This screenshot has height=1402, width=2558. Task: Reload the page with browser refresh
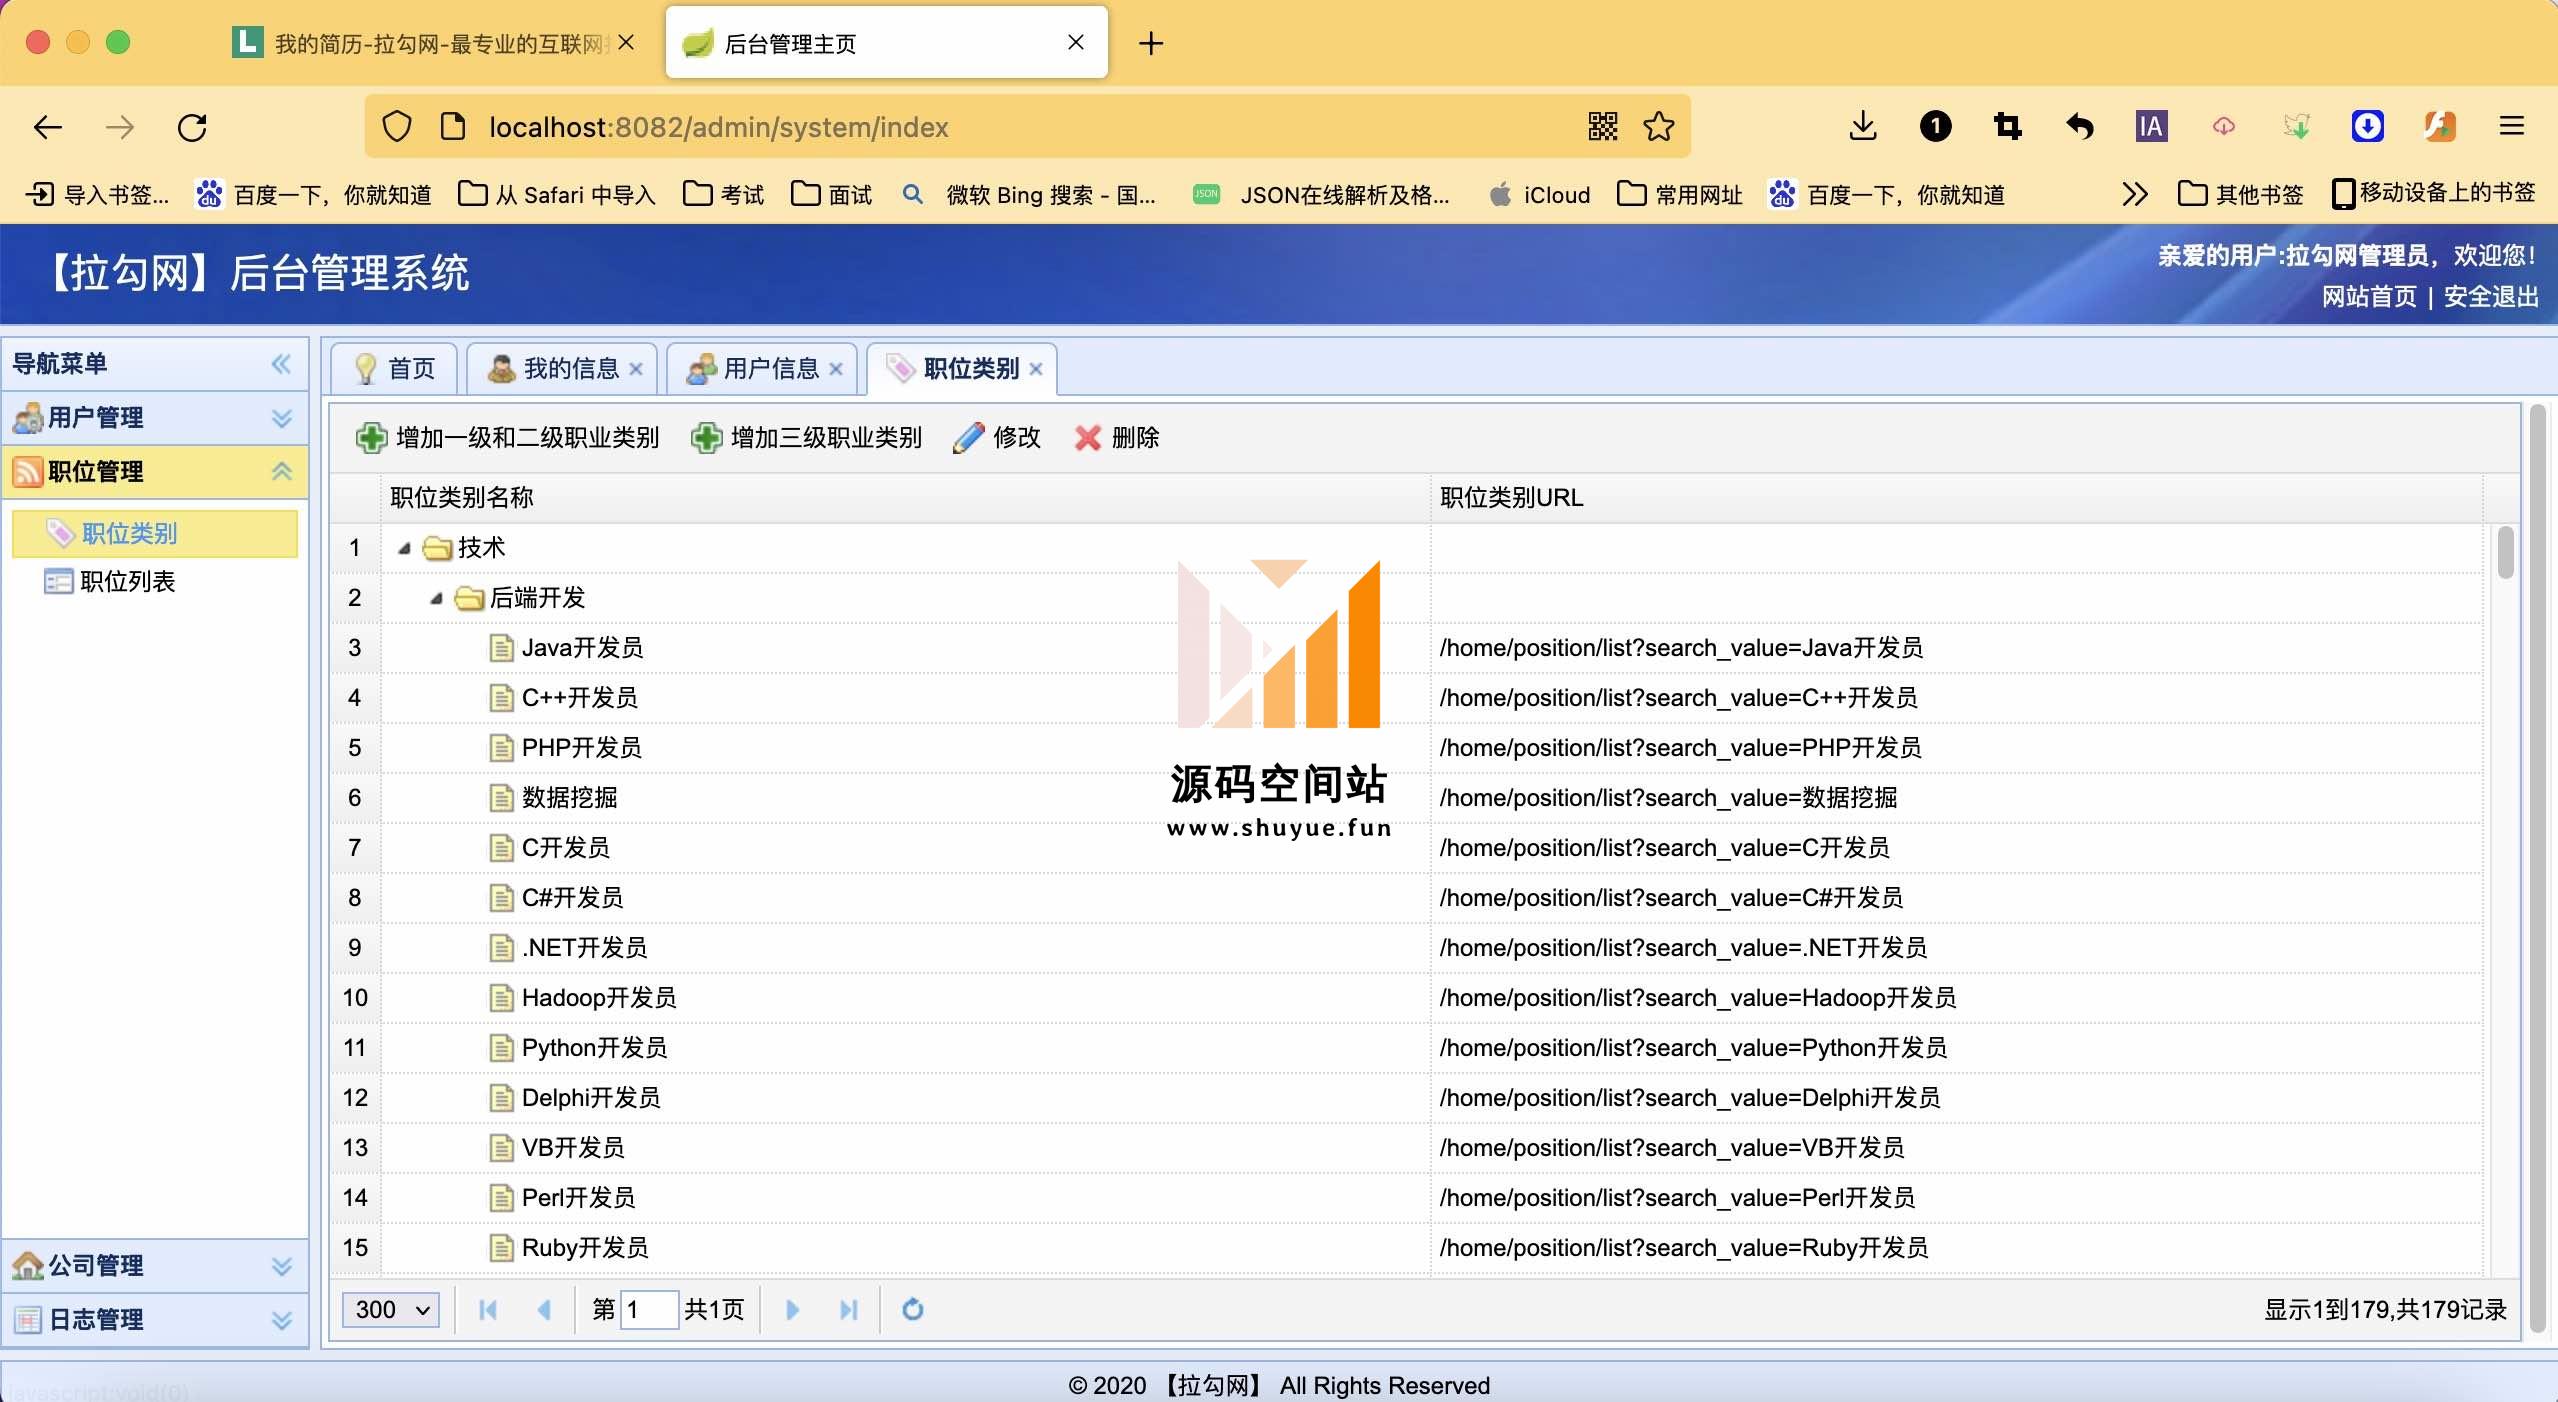(x=192, y=127)
